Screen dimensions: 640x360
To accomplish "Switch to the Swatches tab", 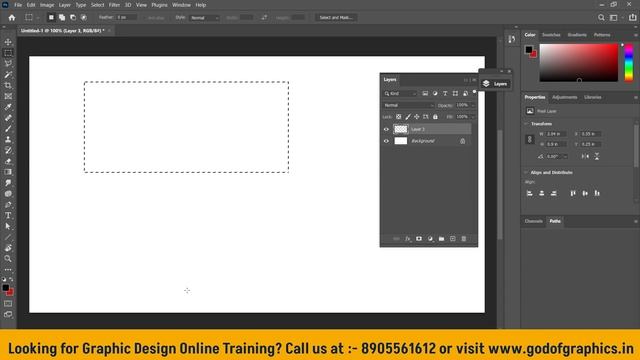I will coord(551,35).
